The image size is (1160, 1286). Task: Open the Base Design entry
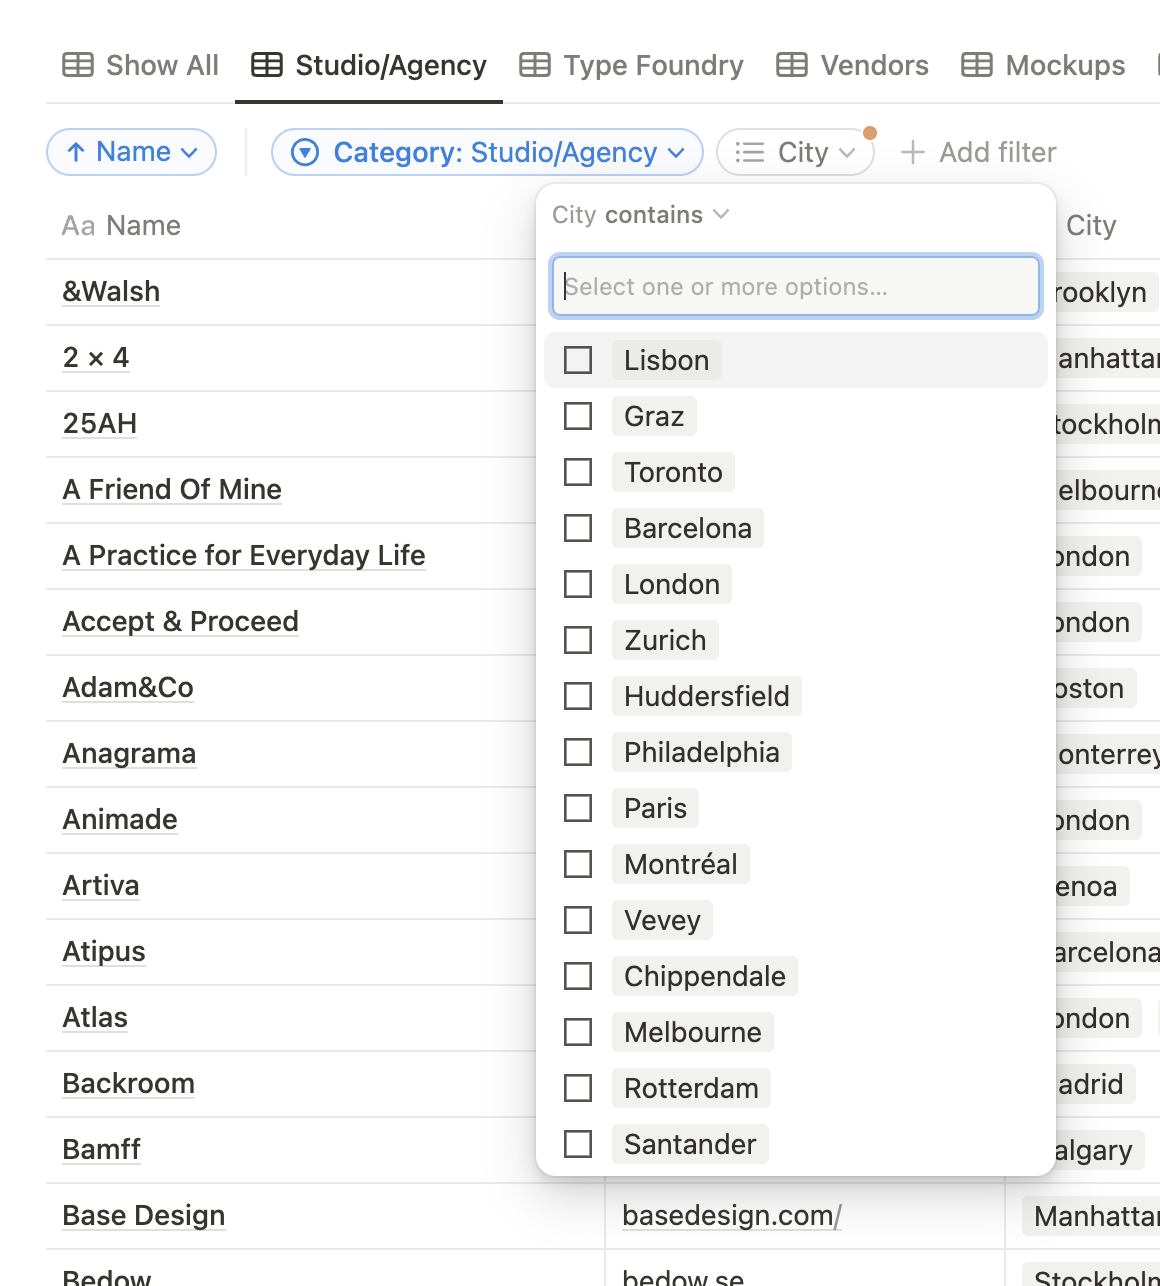click(x=144, y=1216)
